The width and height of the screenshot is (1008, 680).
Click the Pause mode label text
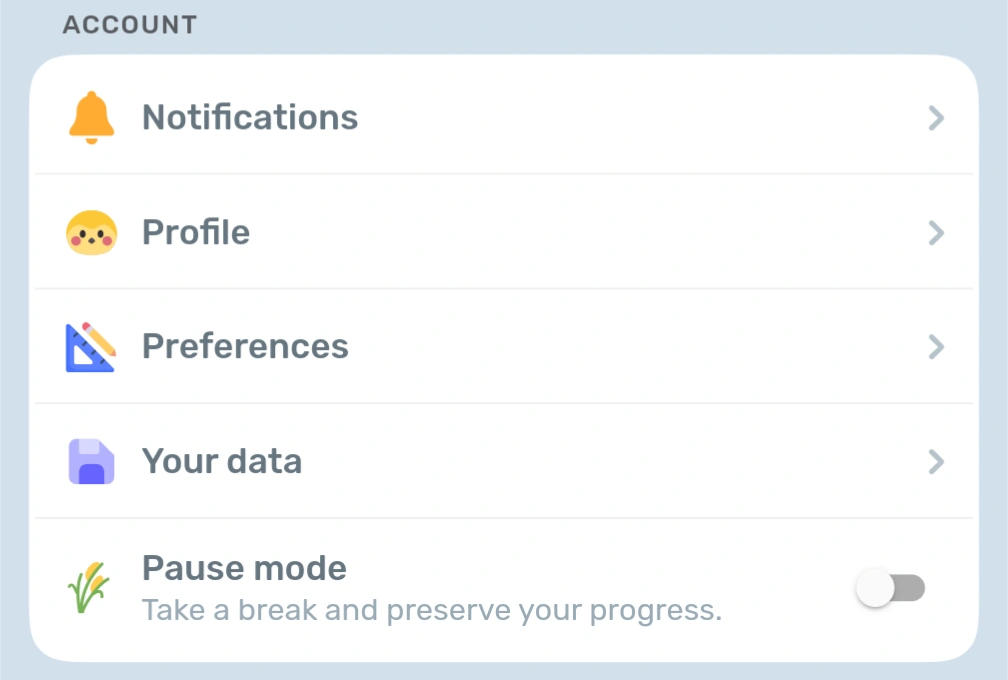click(x=243, y=567)
